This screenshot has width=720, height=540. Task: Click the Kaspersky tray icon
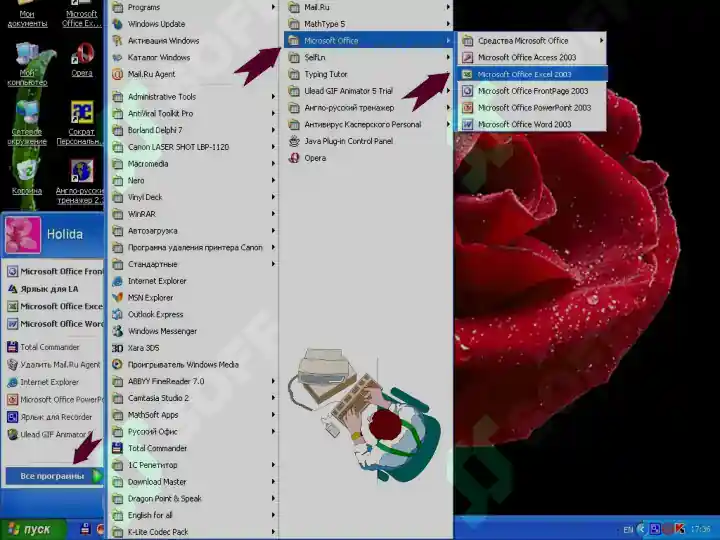click(x=680, y=529)
